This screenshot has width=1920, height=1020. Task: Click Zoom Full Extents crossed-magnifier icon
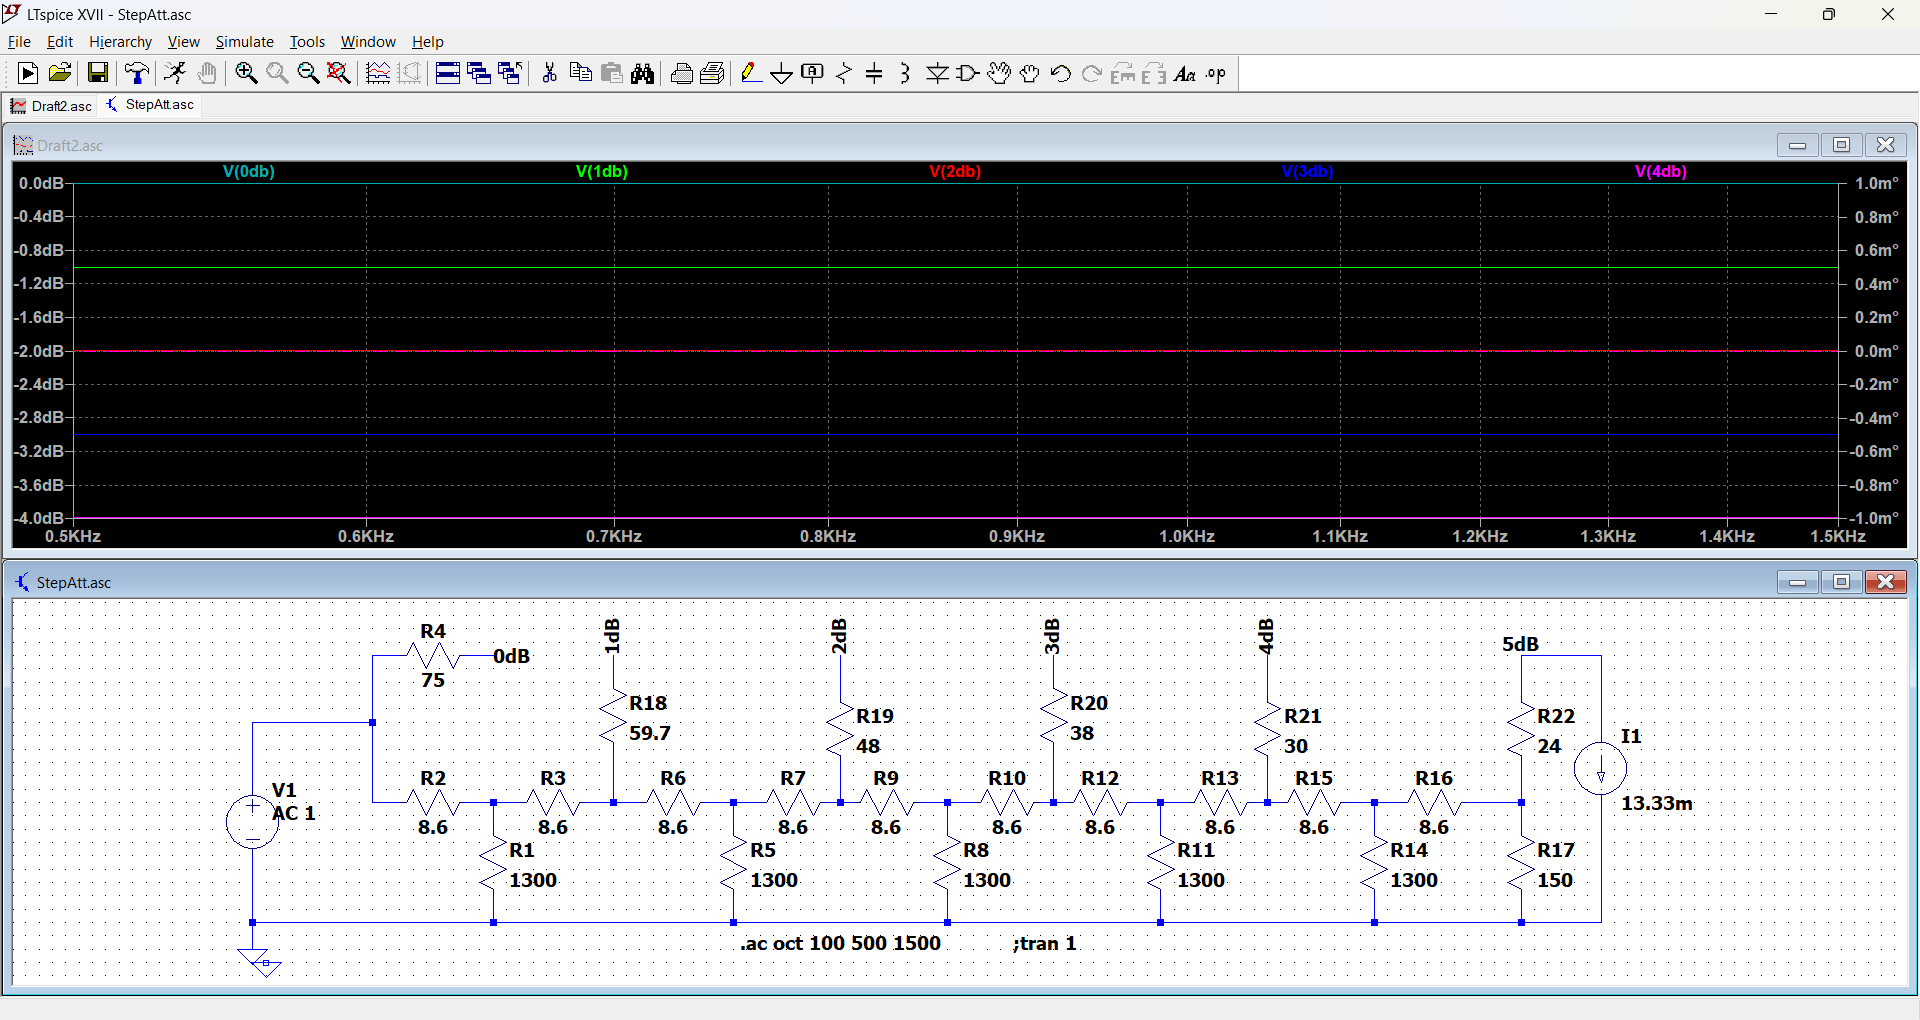tap(339, 73)
